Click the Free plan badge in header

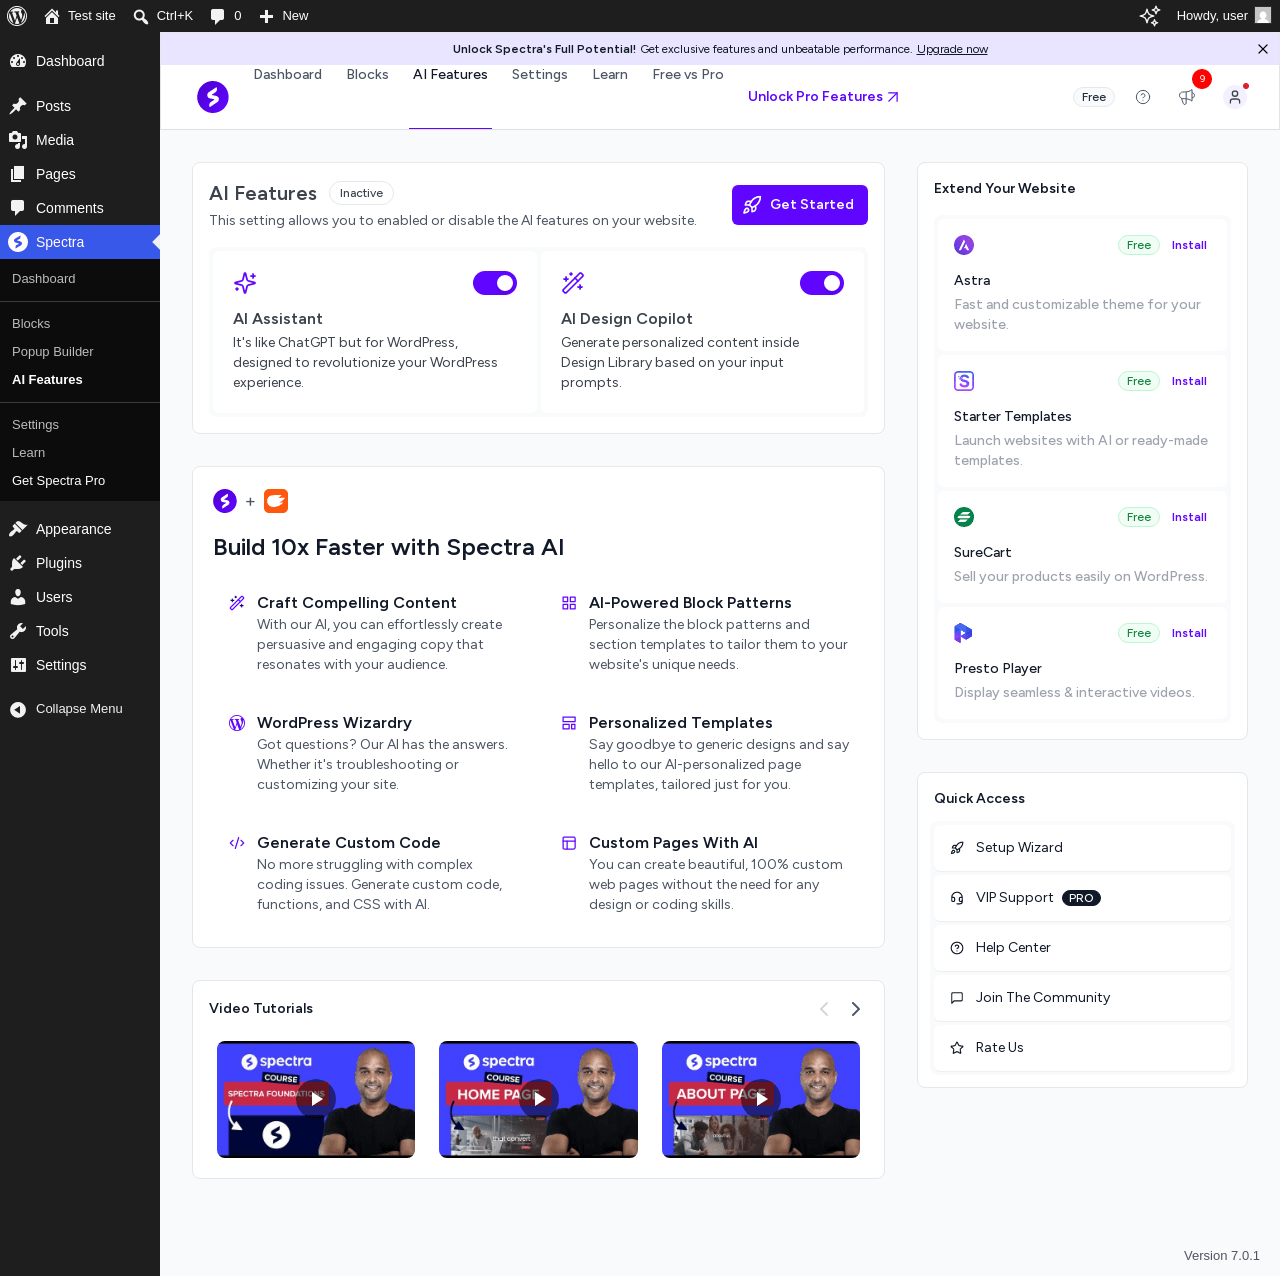point(1094,97)
